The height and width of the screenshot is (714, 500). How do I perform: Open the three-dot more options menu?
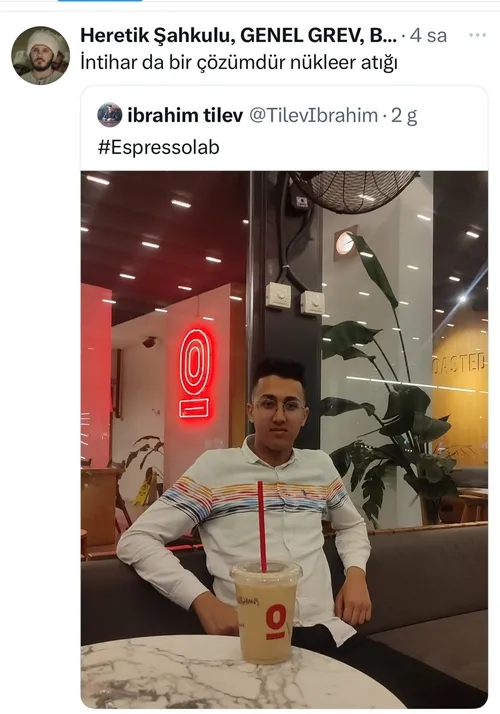point(477,35)
